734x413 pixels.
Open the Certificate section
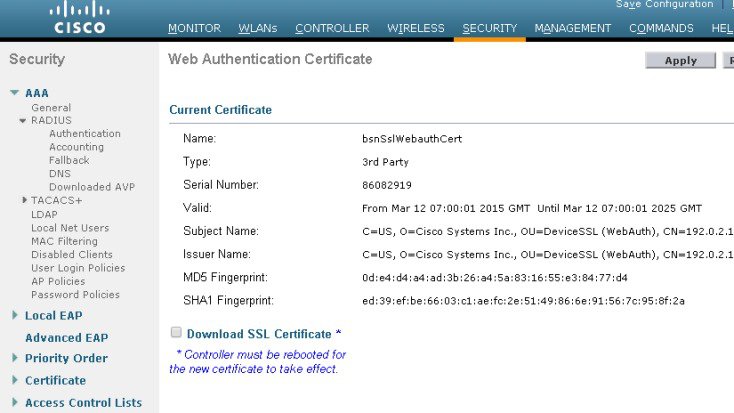(x=55, y=380)
